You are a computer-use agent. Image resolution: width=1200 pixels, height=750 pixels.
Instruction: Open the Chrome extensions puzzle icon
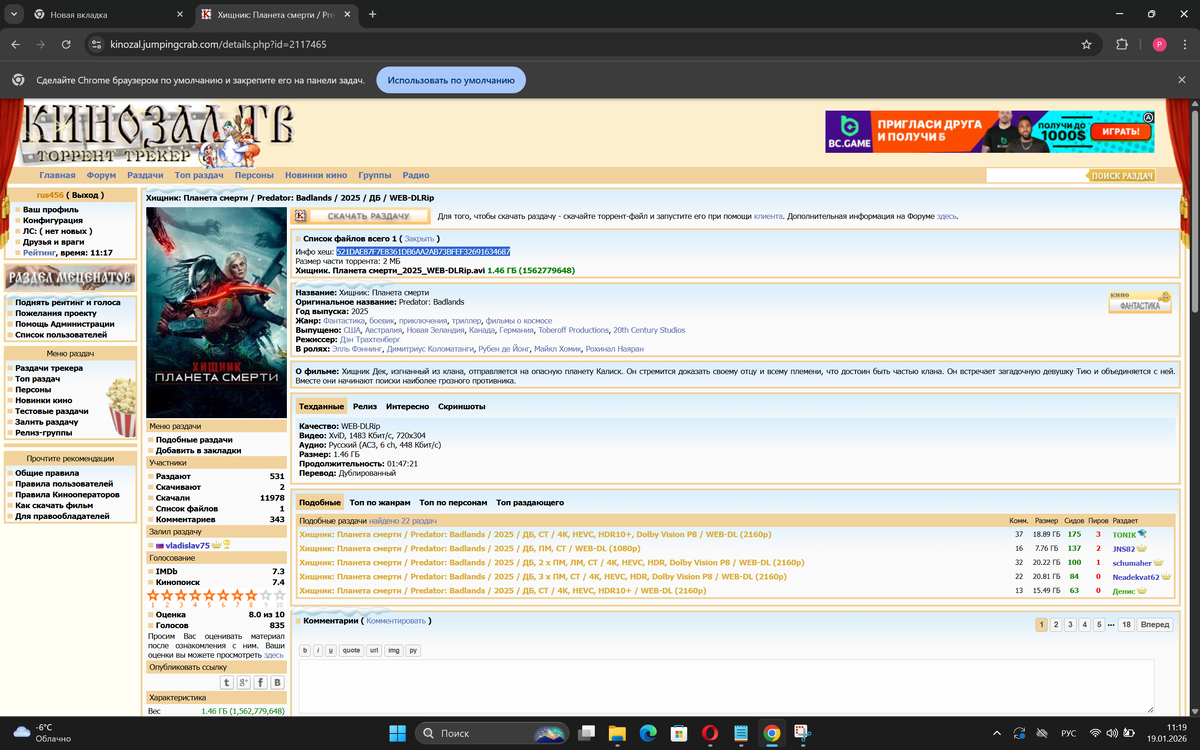1122,45
